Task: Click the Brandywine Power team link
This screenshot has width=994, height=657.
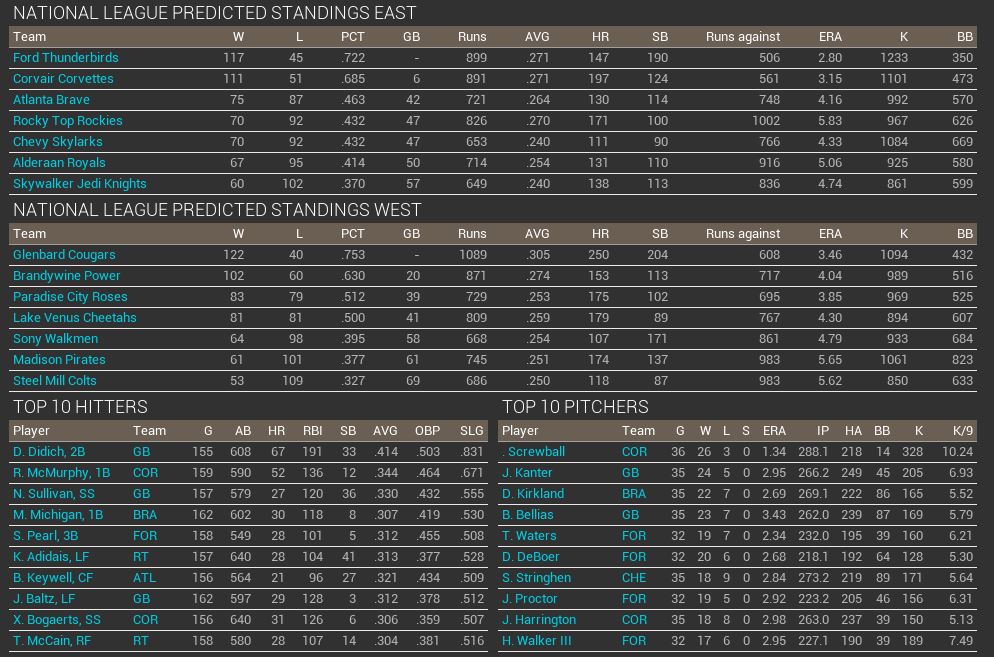Action: pyautogui.click(x=66, y=276)
